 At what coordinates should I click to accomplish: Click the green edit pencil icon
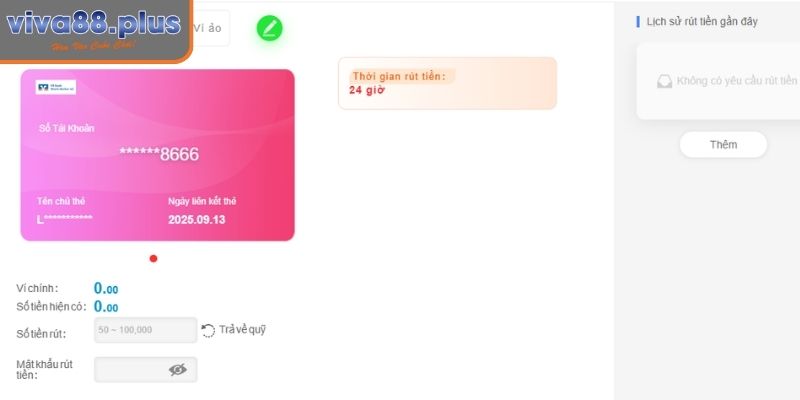(x=269, y=28)
